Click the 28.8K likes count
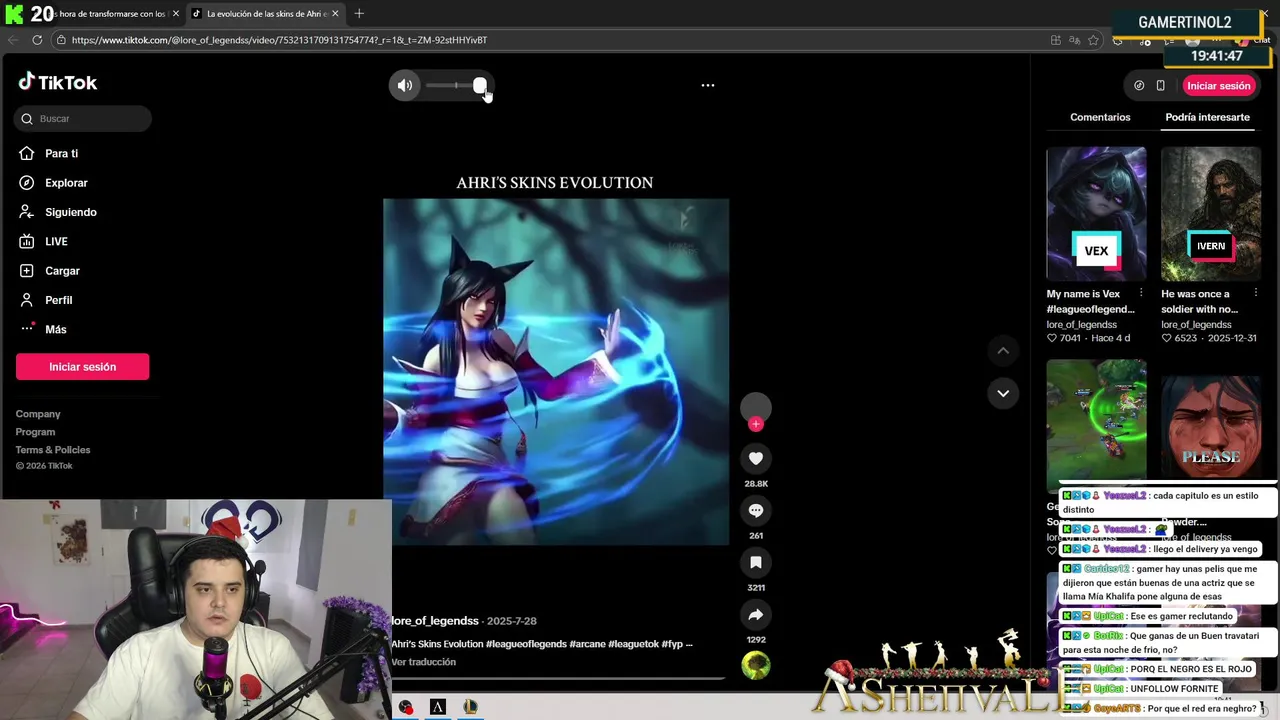Viewport: 1280px width, 720px height. click(x=756, y=484)
